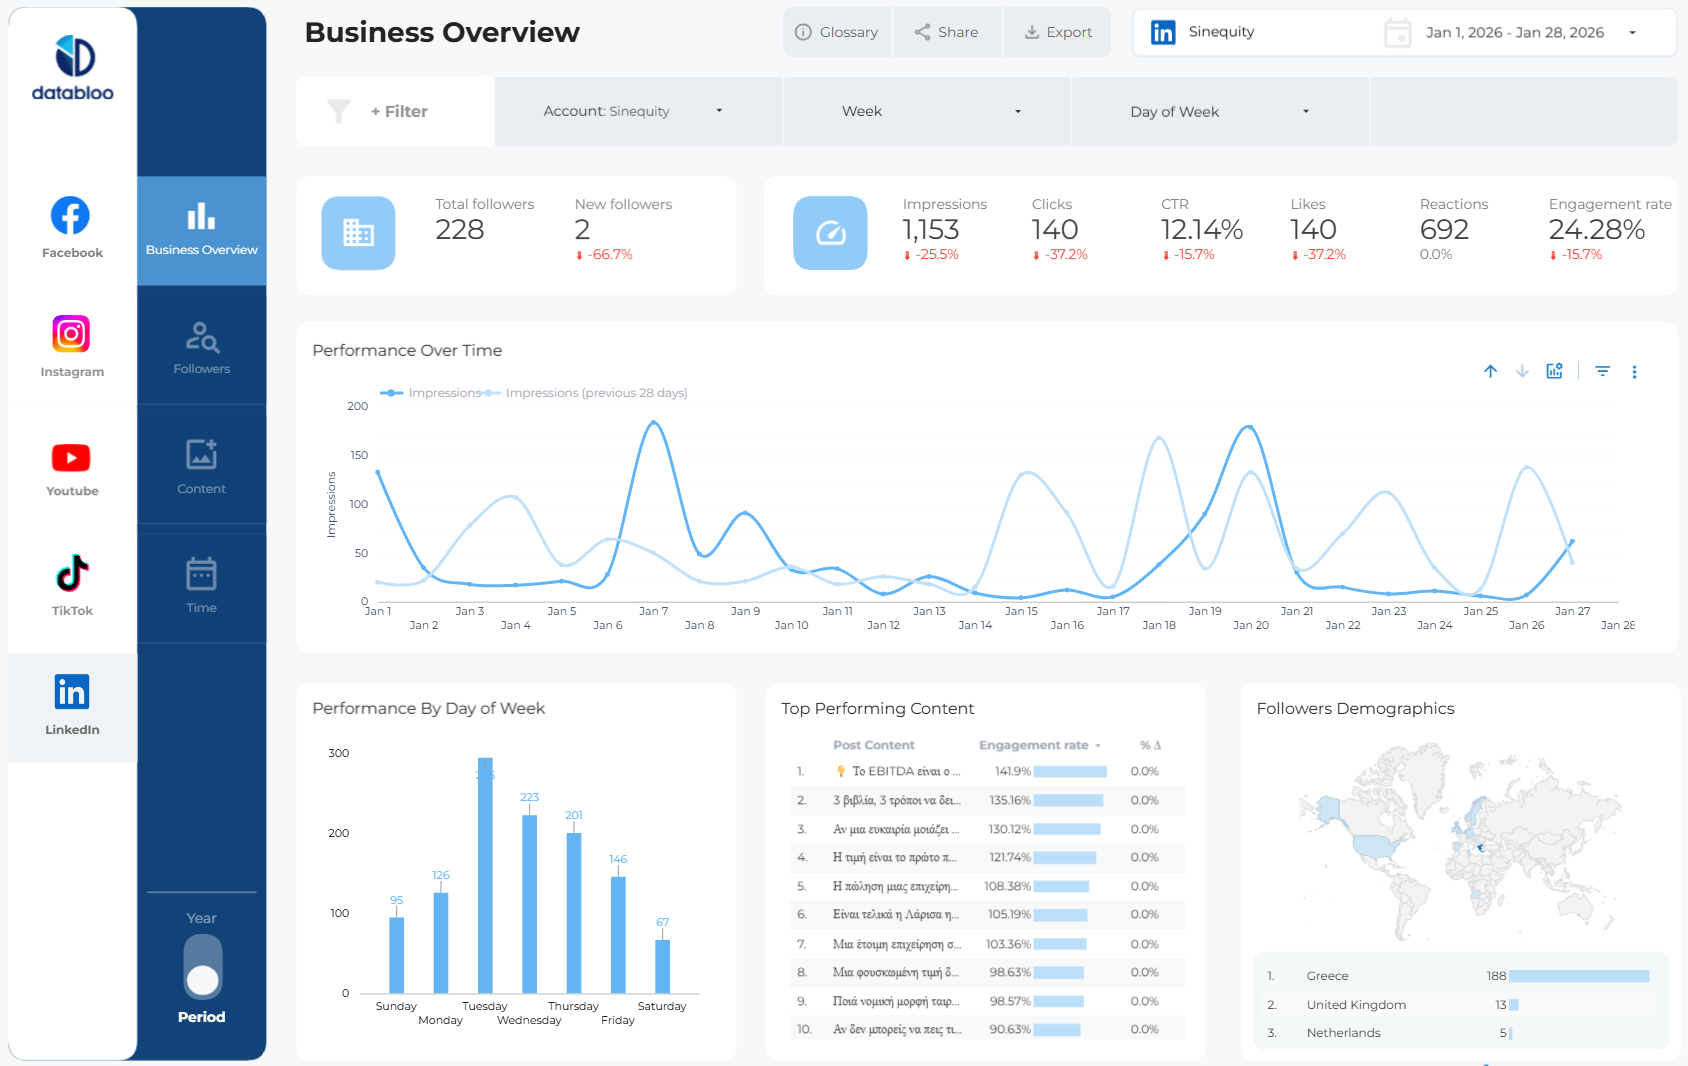
Task: Open the LinkedIn section in sidebar
Action: pos(71,700)
